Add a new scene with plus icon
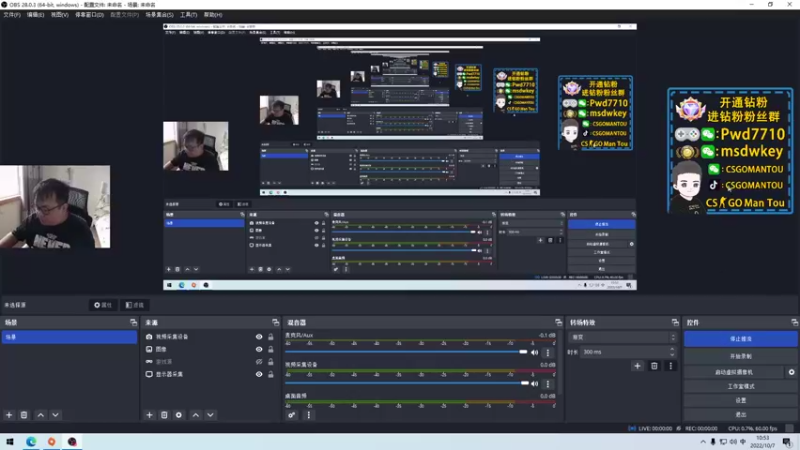Screen dimensions: 800x450 [x=9, y=415]
